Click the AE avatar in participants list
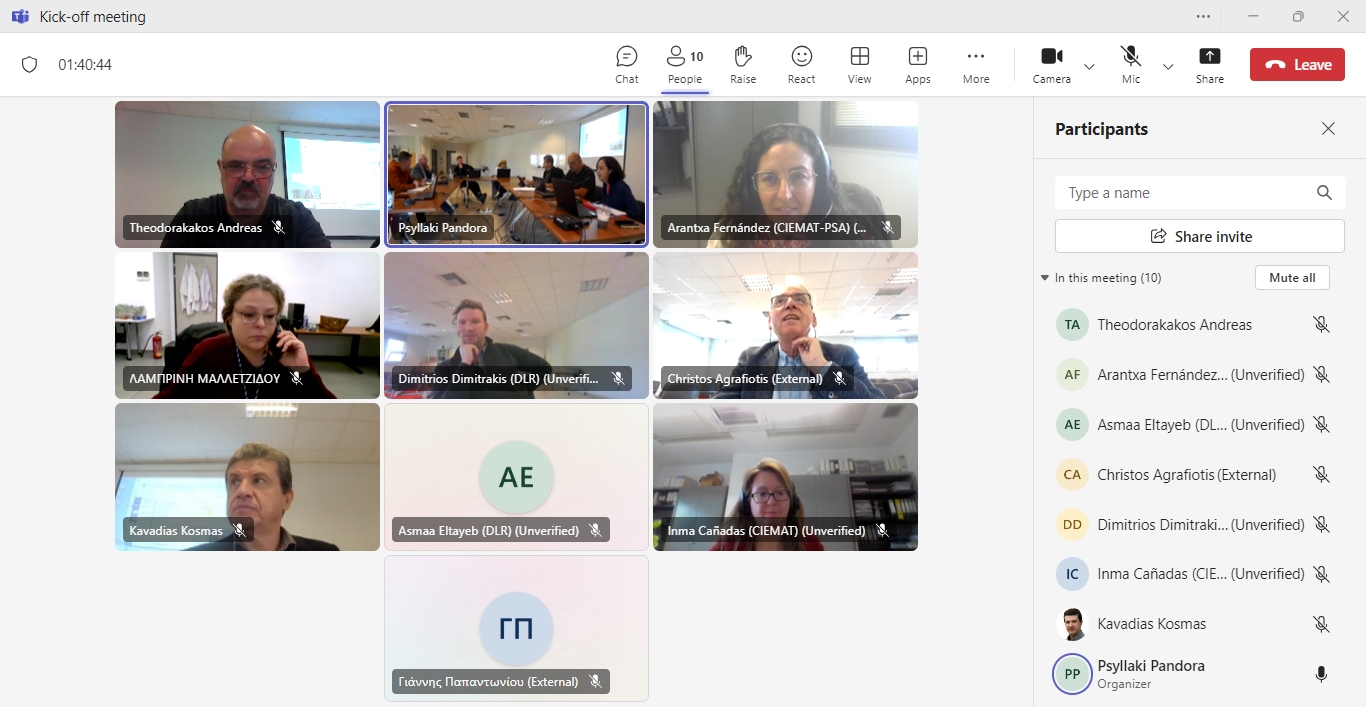The image size is (1366, 707). (1072, 425)
